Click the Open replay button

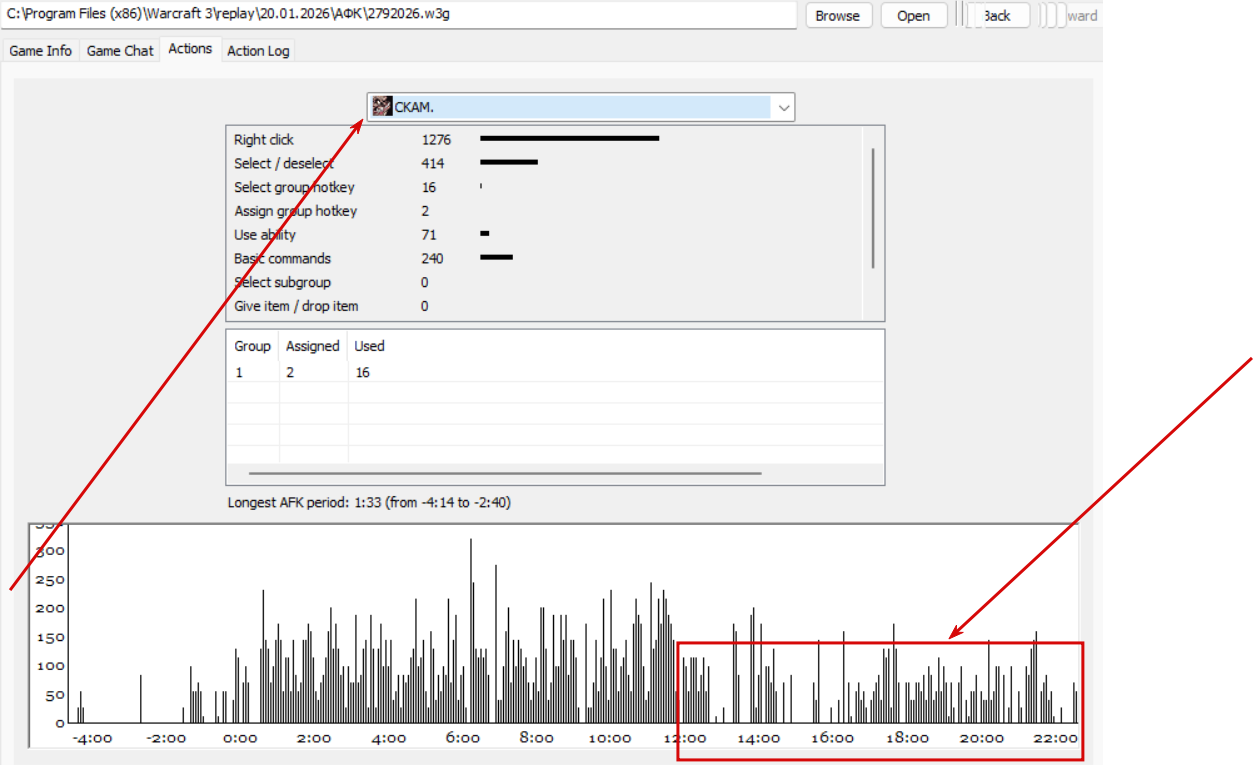click(x=914, y=16)
